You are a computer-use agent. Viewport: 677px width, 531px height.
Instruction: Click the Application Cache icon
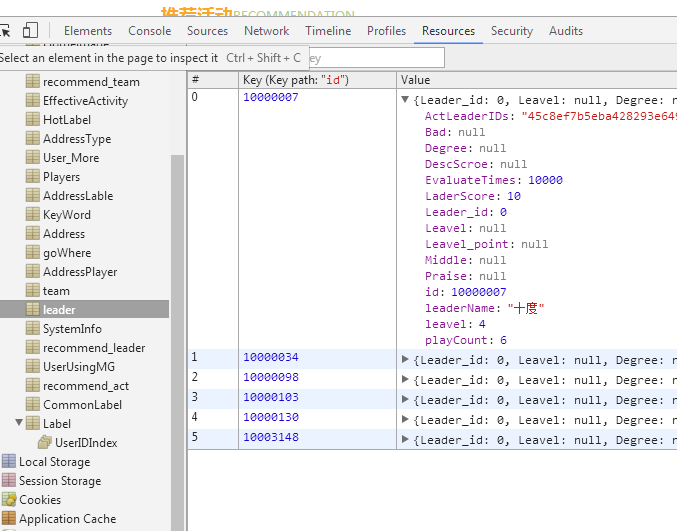coord(9,518)
